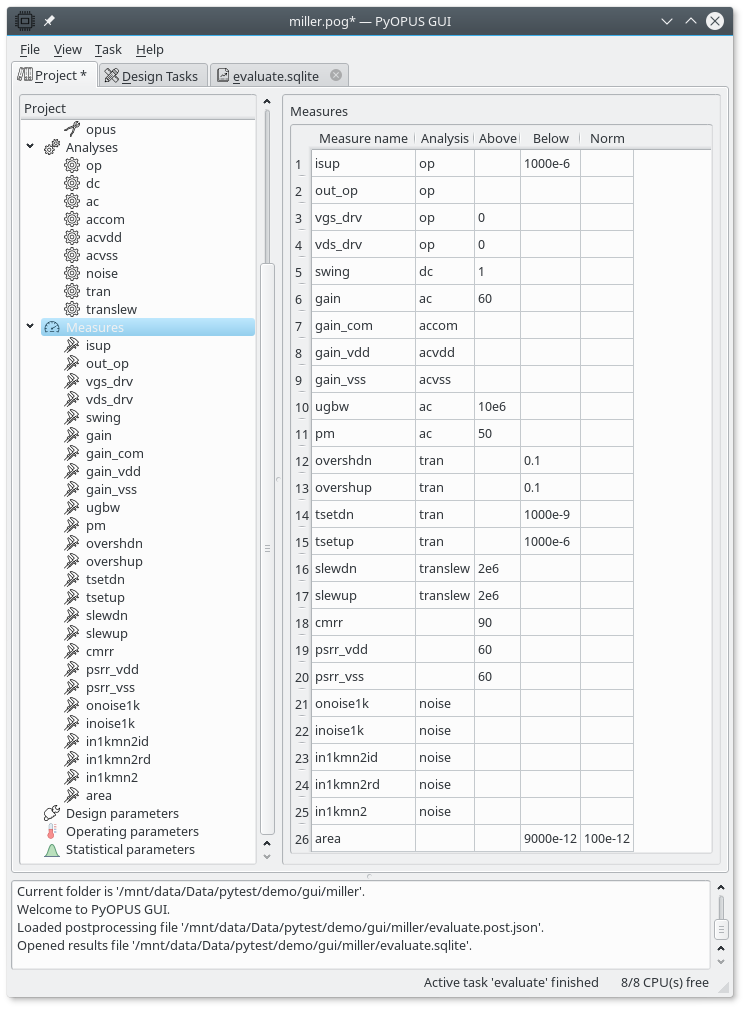Collapse the Analyses tree node
Viewport: 746px width, 1010px height.
[30, 147]
